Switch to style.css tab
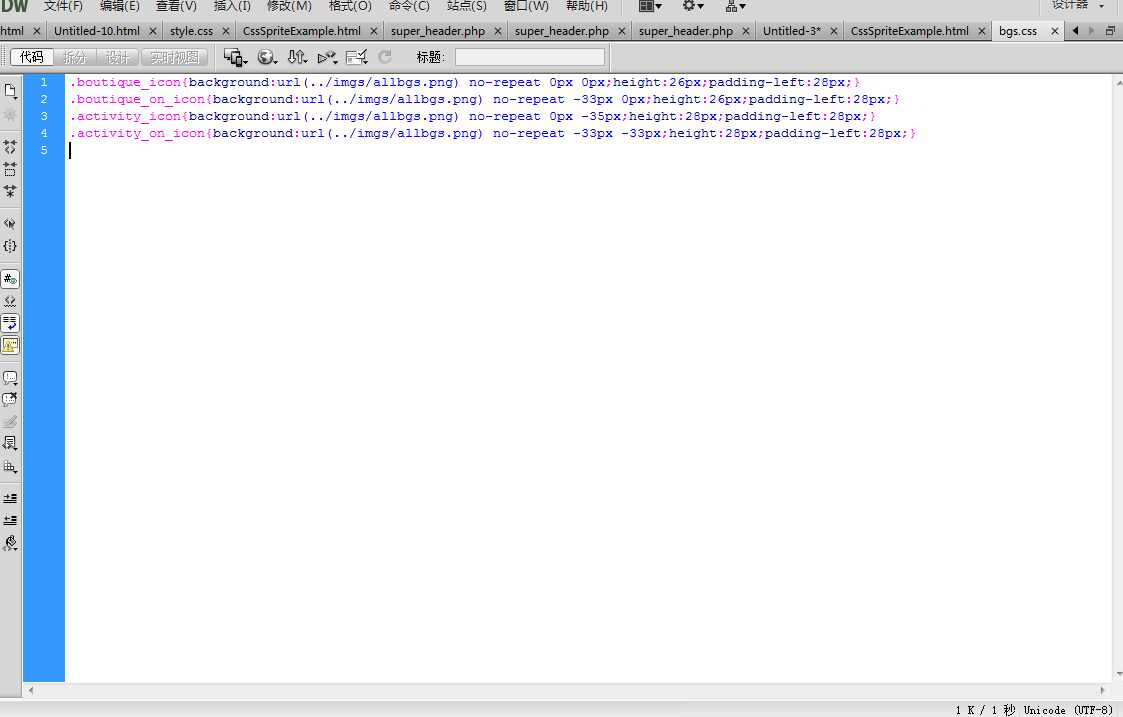Screen dimensions: 1123x717 [191, 31]
